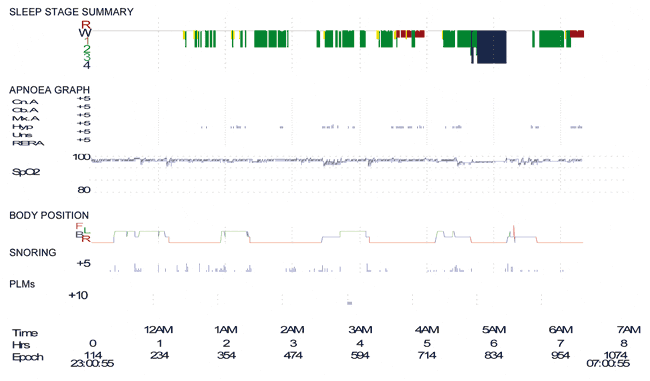650x381 pixels.
Task: Click the red REM block near 7AM
Action: [577, 34]
